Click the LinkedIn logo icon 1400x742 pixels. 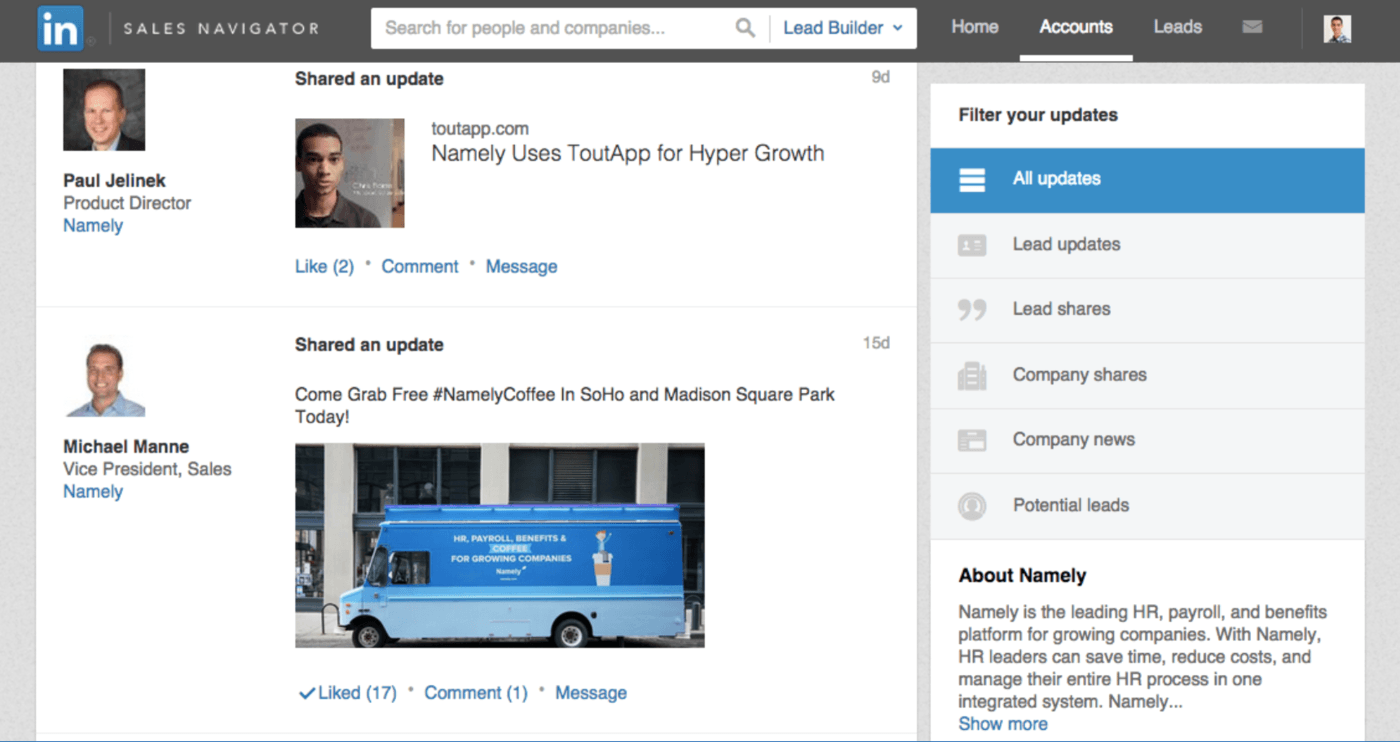pos(60,29)
